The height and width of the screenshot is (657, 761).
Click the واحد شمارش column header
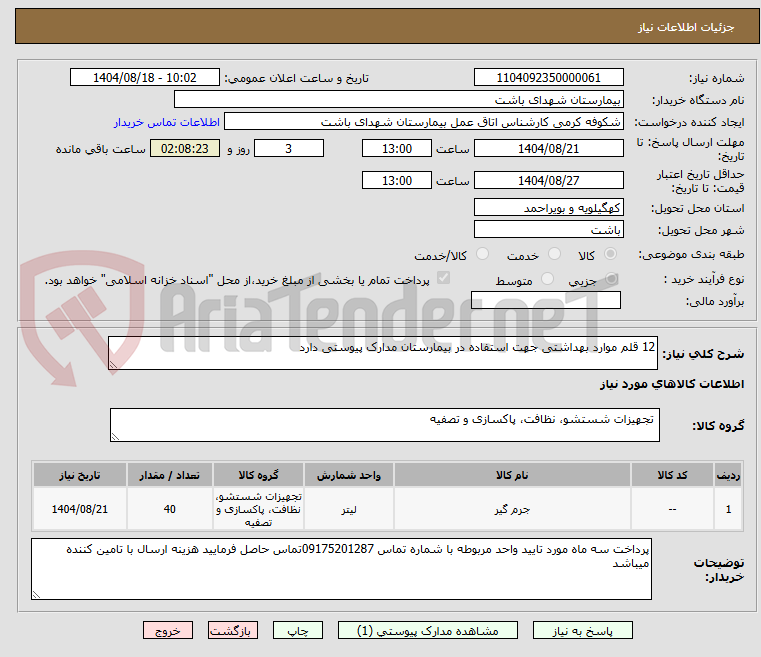[348, 475]
